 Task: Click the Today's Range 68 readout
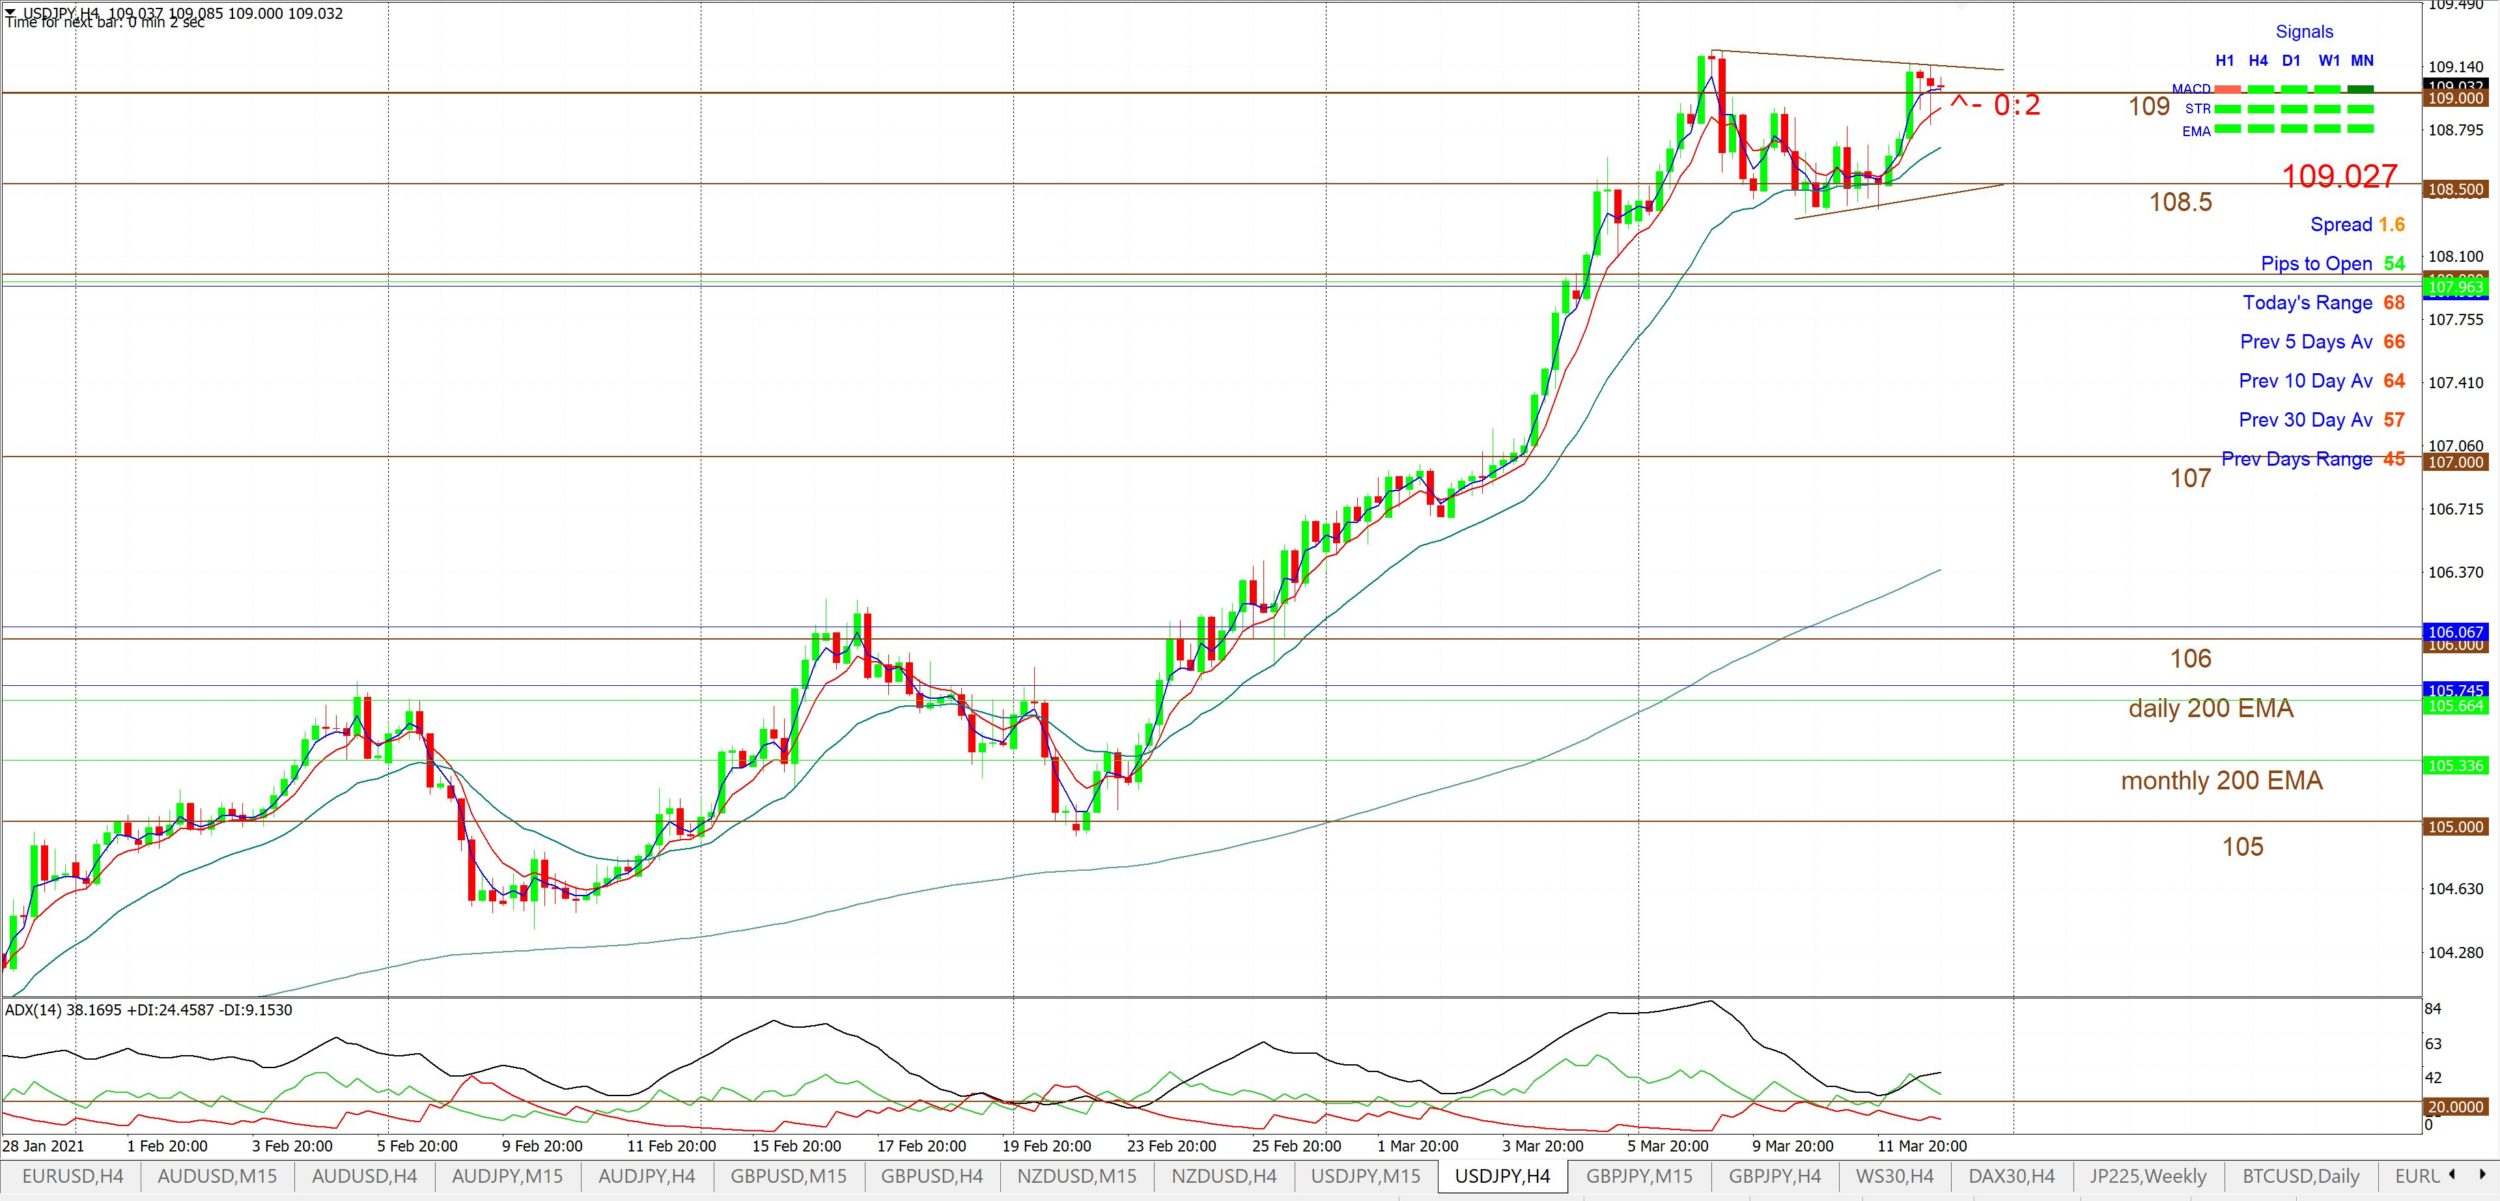click(x=2324, y=303)
